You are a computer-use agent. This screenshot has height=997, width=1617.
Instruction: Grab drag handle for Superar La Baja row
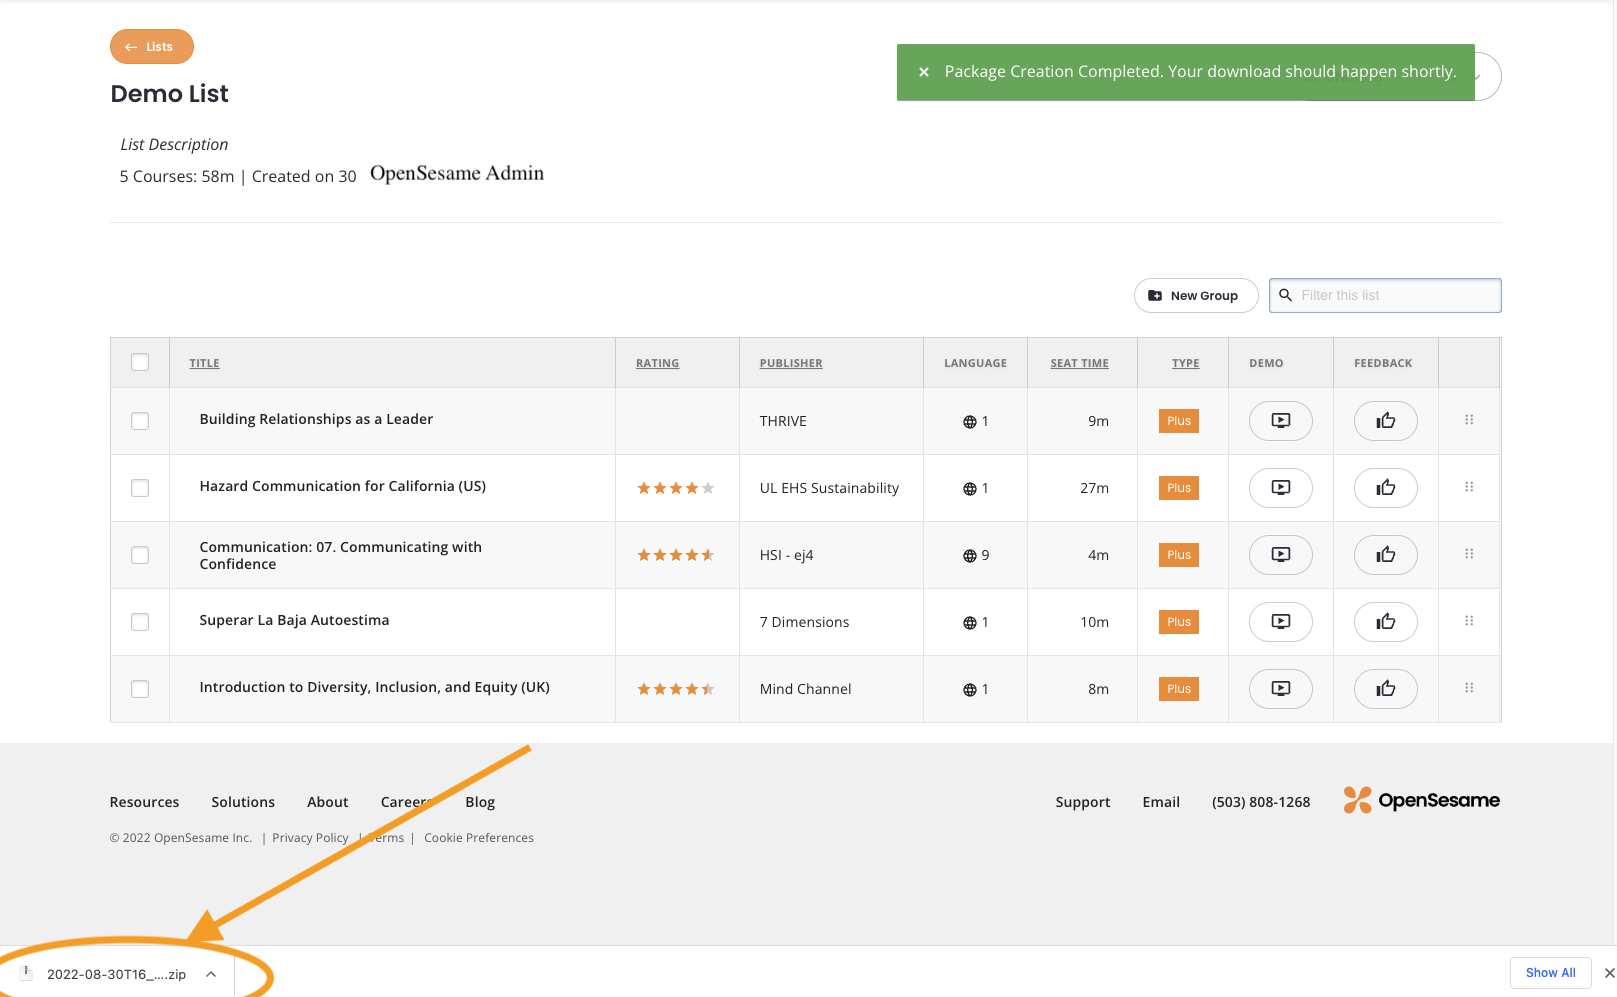1469,621
